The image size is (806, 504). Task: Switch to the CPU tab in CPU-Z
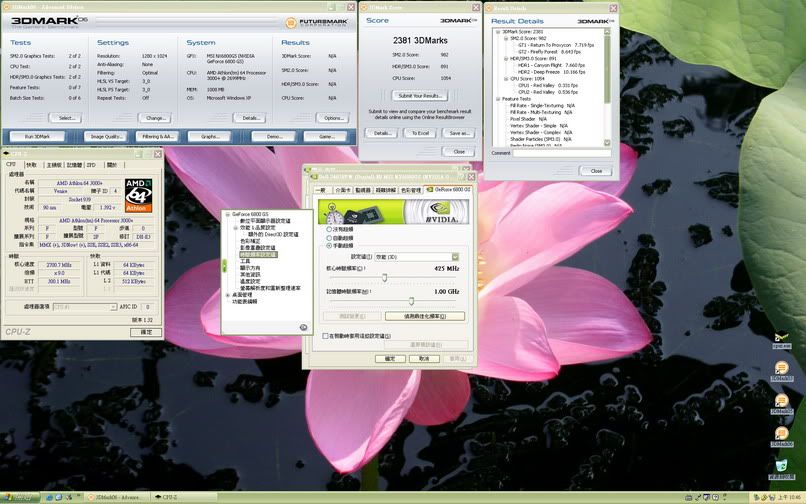click(11, 165)
